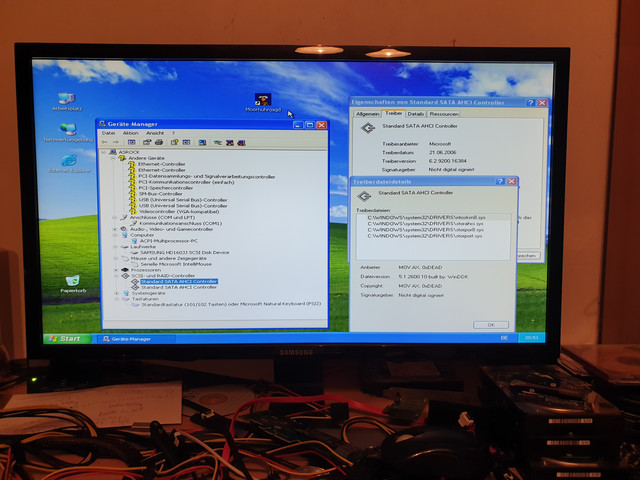The image size is (640, 480).
Task: Select the storport.sys driver file
Action: 425,236
